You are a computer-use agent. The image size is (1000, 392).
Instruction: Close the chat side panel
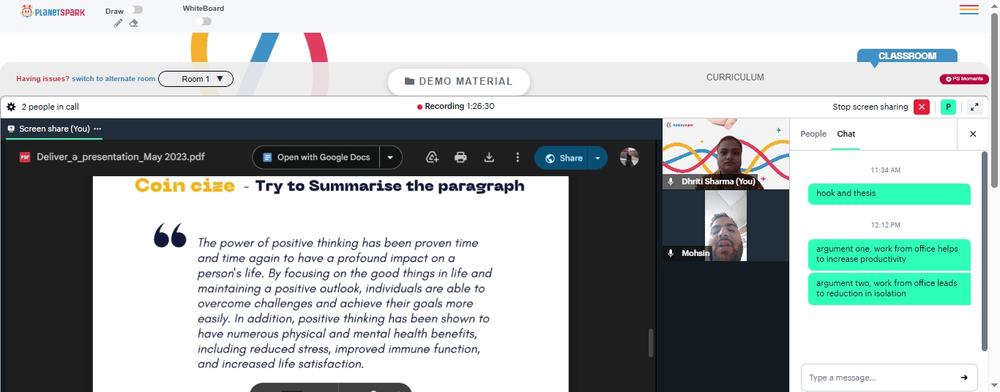(x=973, y=134)
